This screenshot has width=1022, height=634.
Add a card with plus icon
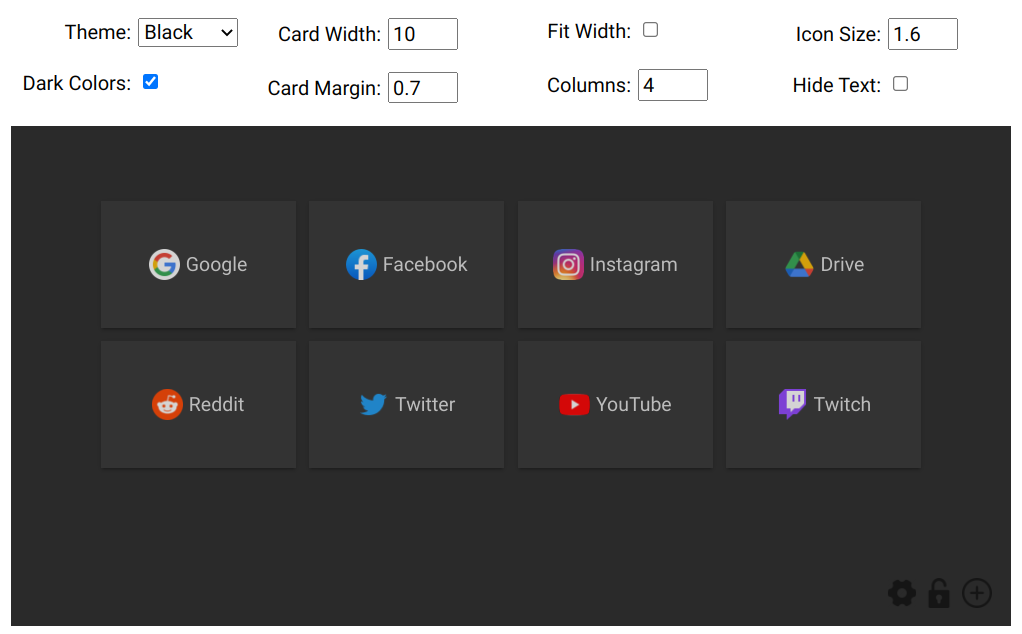point(977,593)
